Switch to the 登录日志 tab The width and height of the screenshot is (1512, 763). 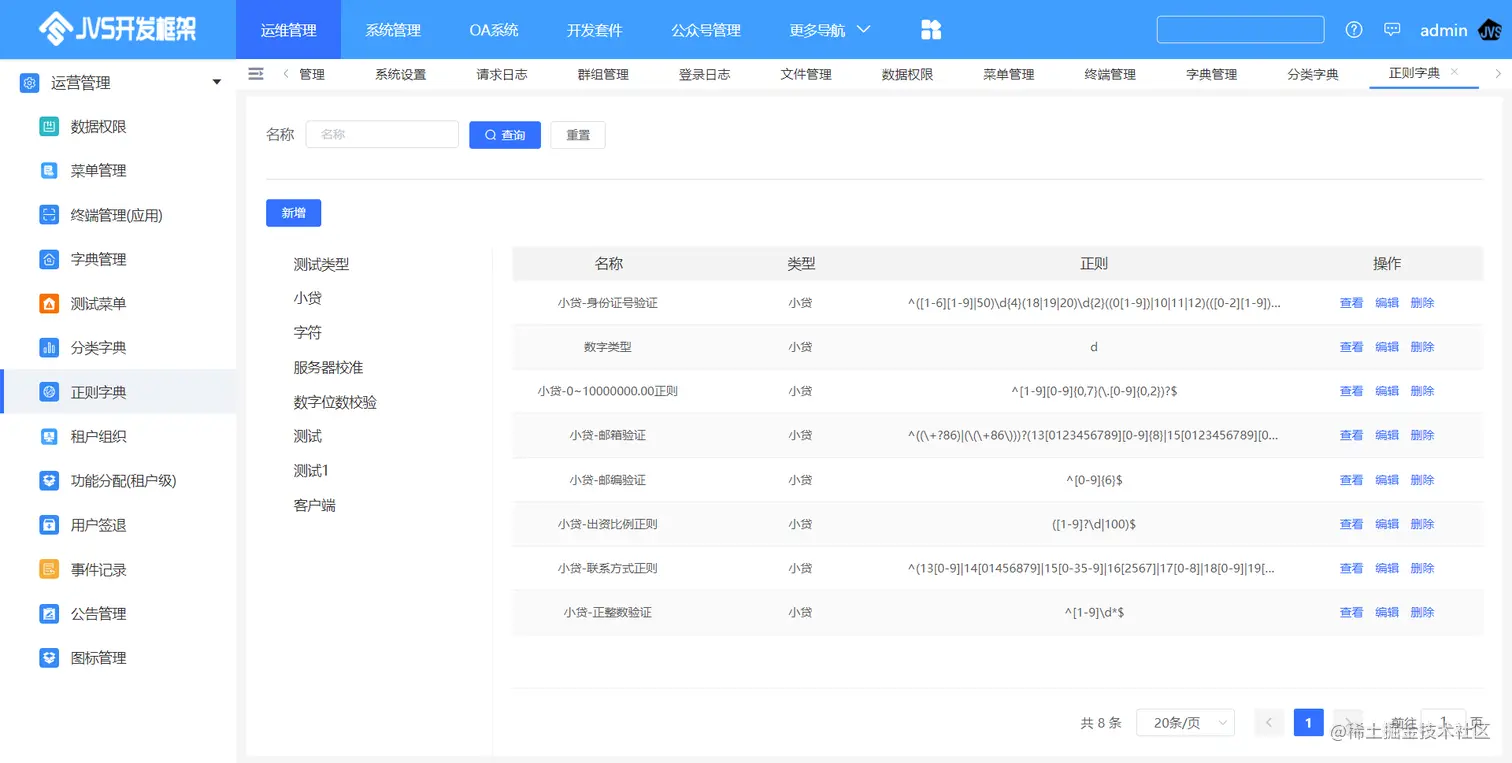point(705,74)
